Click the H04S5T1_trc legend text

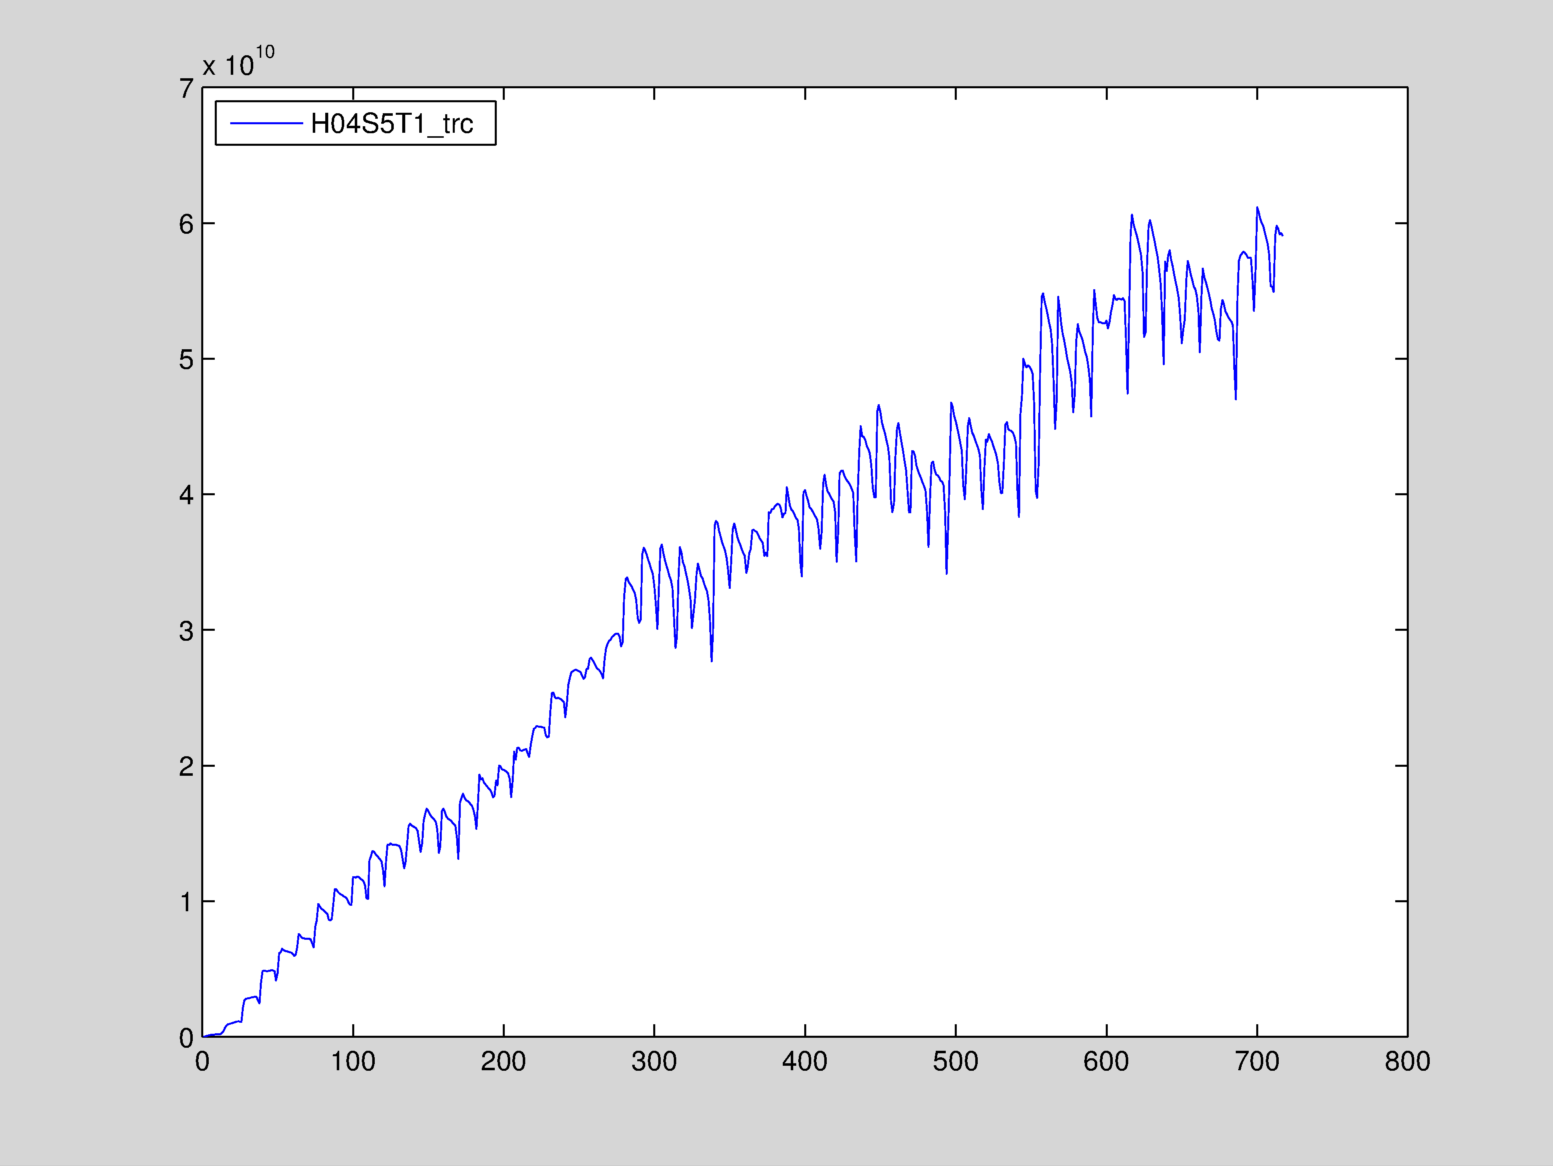(x=392, y=124)
